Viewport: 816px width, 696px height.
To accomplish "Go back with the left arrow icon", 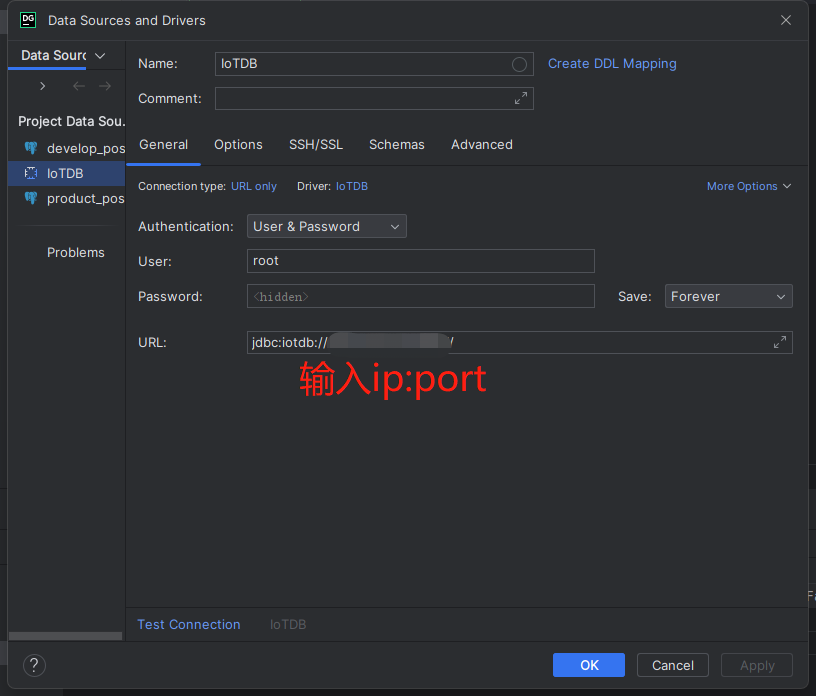I will [79, 86].
